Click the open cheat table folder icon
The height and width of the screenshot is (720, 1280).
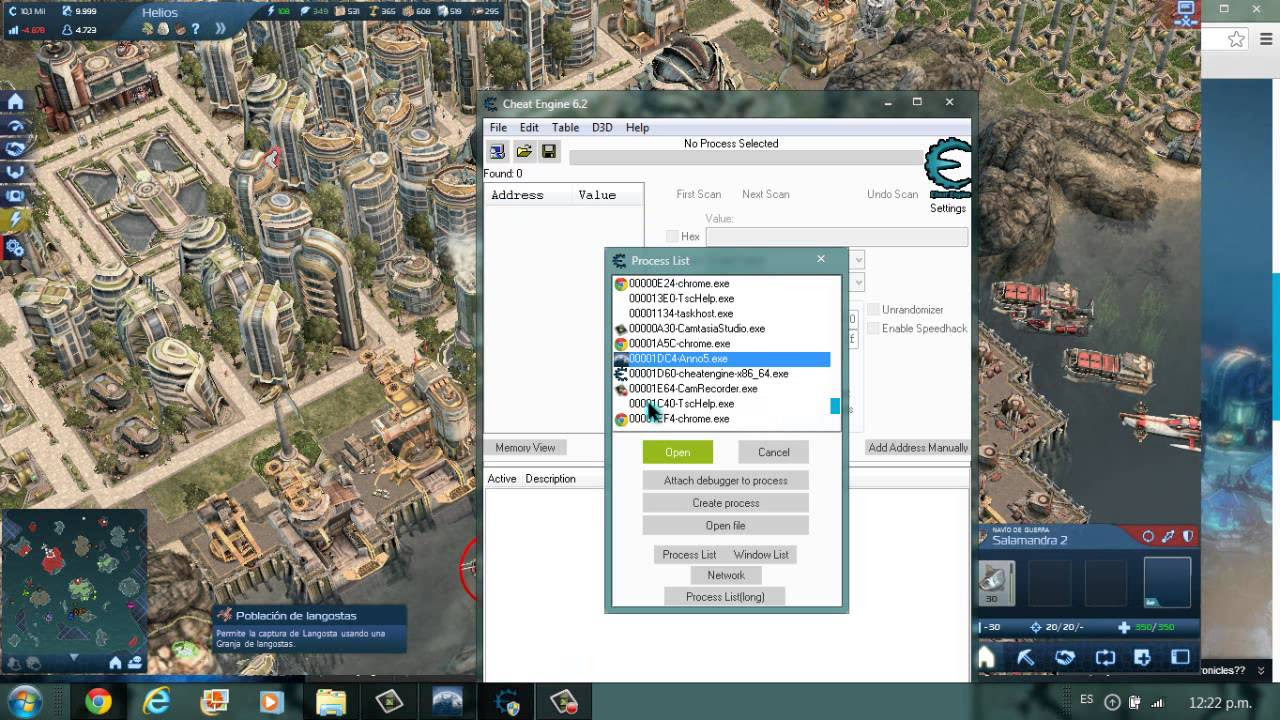523,151
